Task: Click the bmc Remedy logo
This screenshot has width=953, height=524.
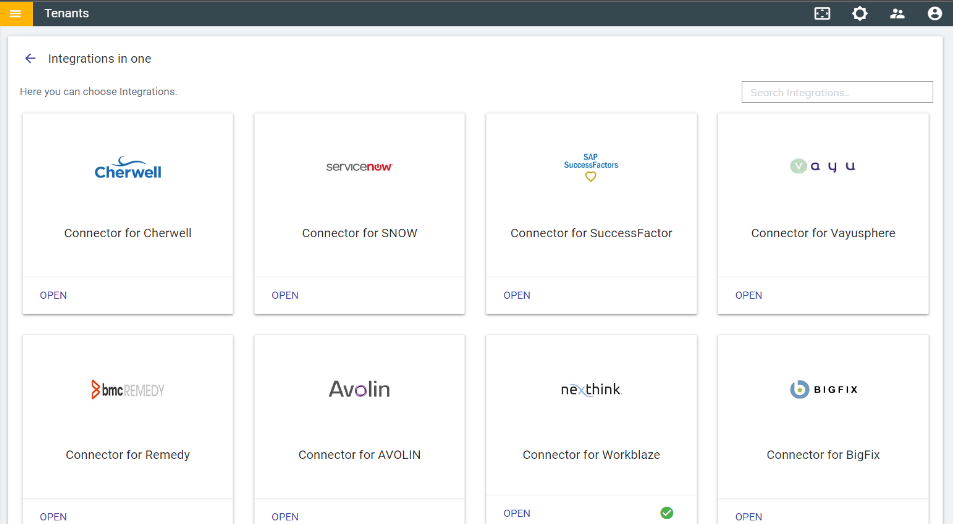Action: pyautogui.click(x=128, y=390)
